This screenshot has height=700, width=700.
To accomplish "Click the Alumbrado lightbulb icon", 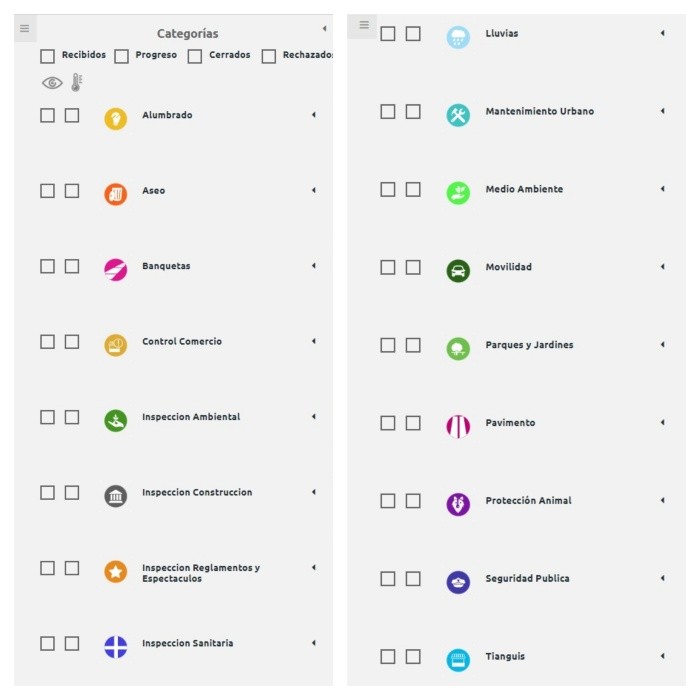I will point(116,119).
